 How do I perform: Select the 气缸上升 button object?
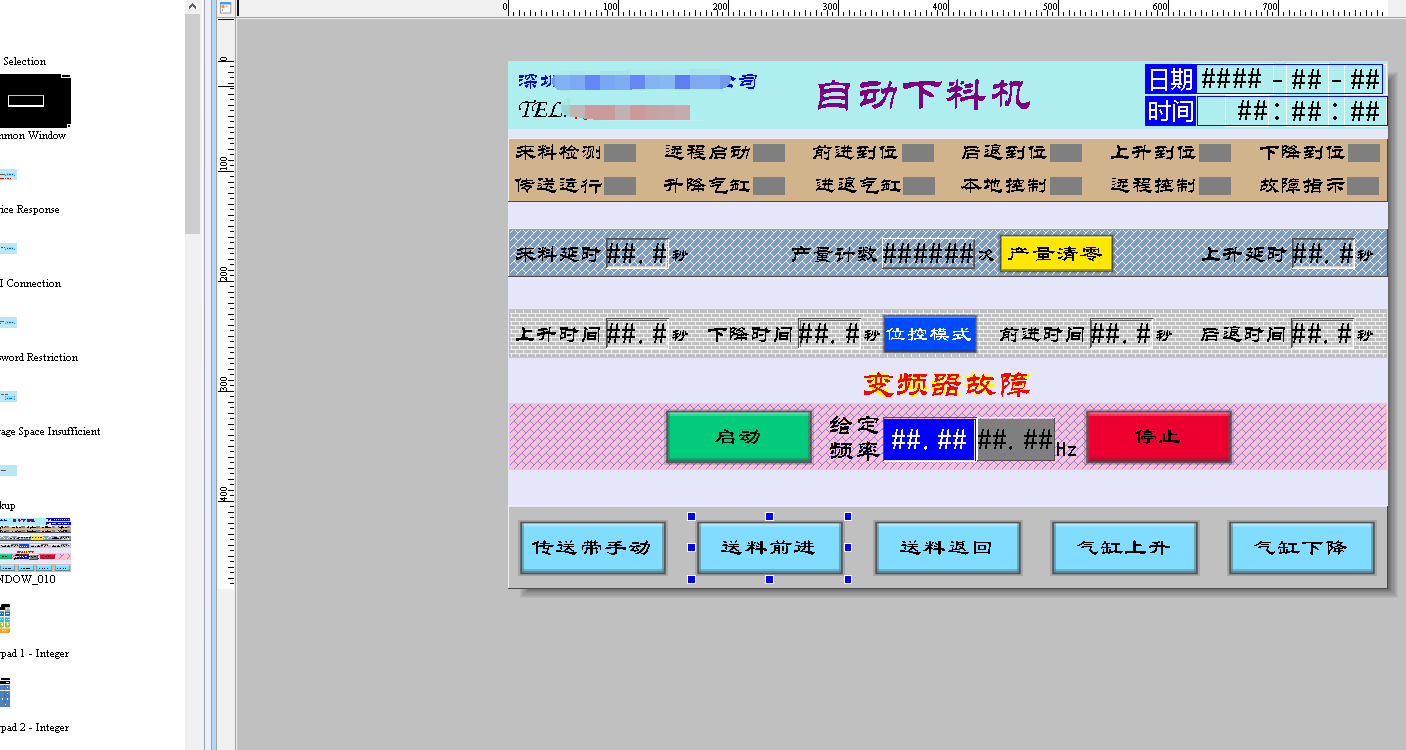tap(1124, 548)
